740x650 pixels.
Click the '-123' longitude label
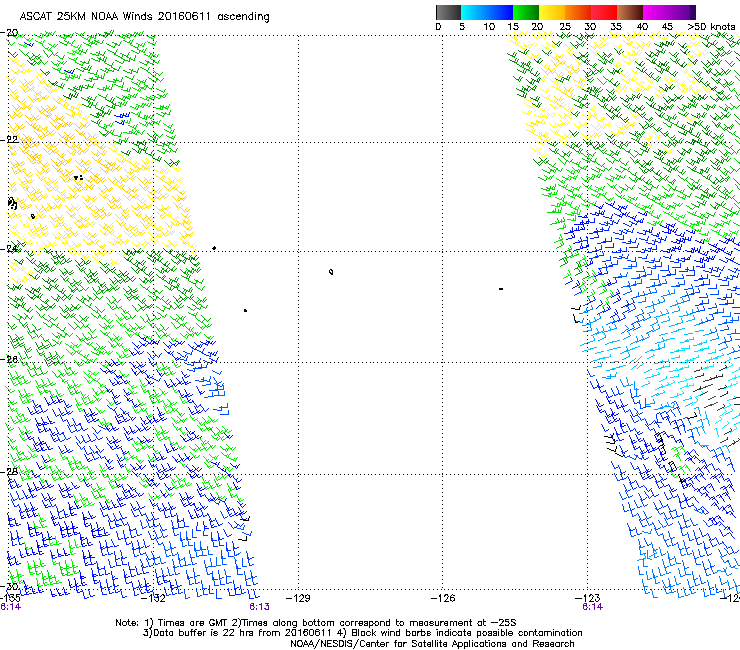587,599
